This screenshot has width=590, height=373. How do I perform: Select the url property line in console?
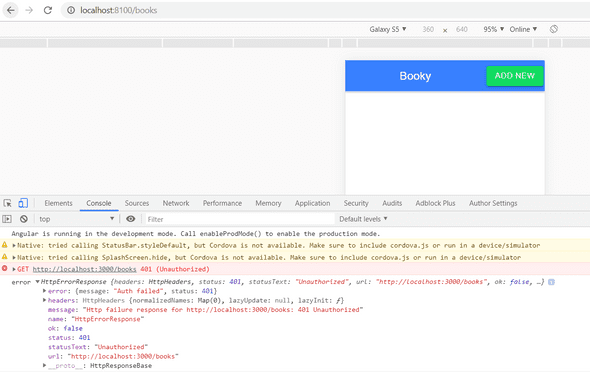point(113,356)
